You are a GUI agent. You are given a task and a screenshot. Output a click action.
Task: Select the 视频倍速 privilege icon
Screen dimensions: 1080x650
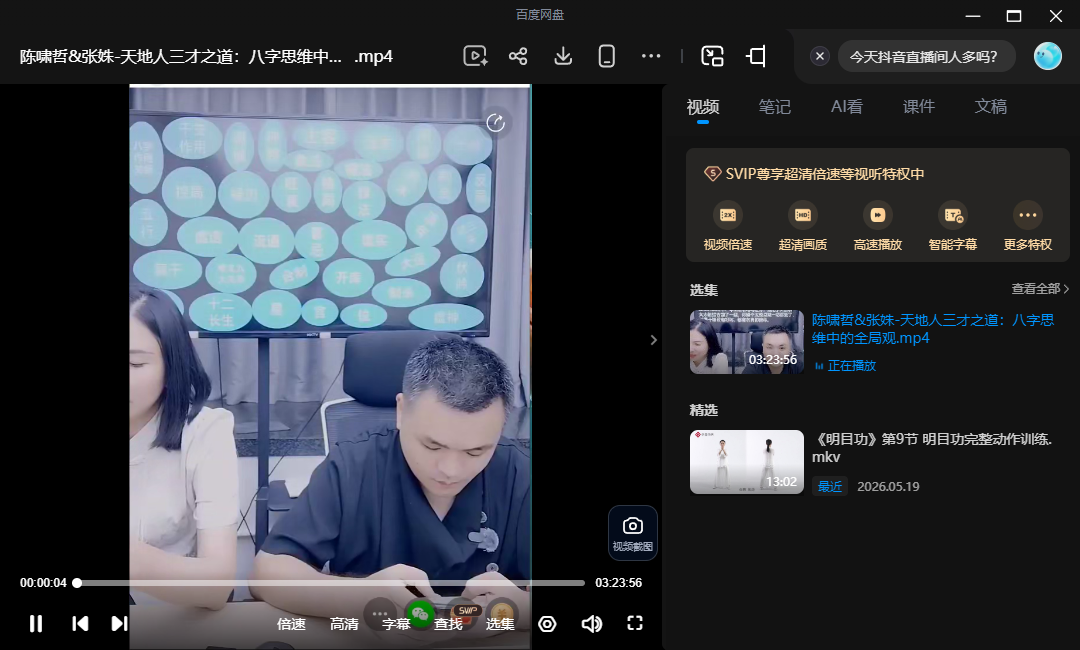(727, 215)
